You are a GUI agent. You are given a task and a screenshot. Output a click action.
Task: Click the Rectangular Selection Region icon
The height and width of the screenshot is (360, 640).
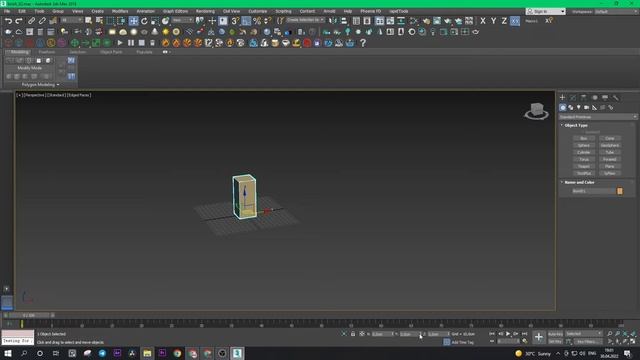[110, 21]
